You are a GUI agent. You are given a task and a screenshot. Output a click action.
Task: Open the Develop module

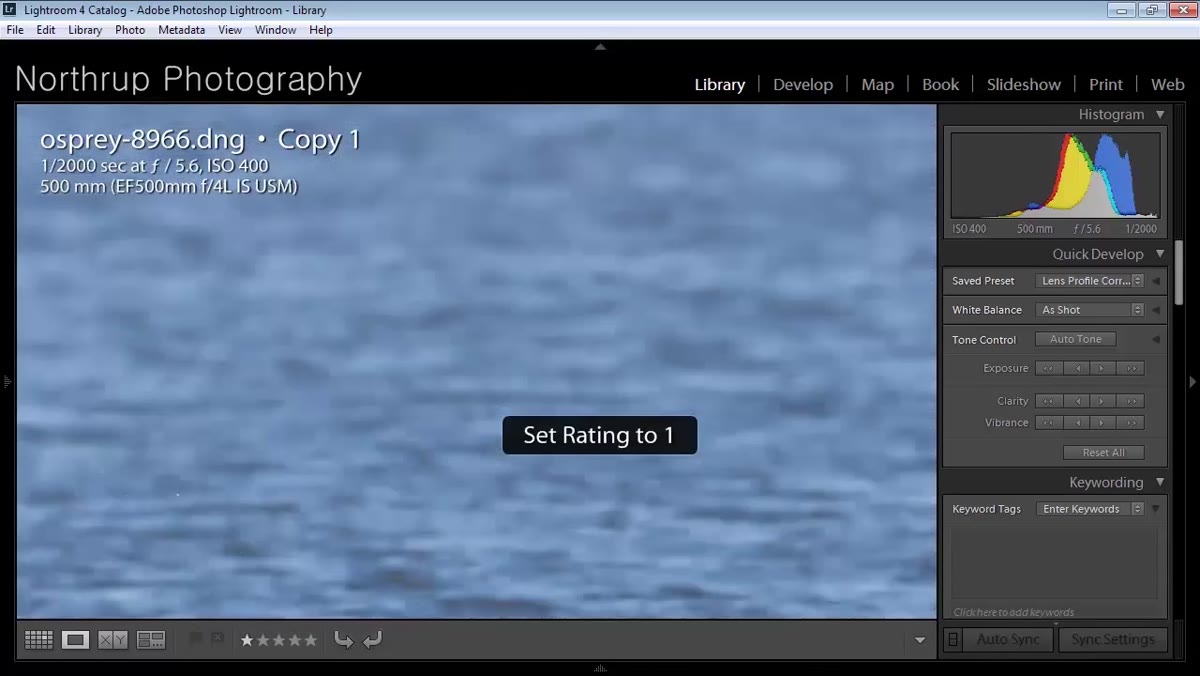coord(803,85)
